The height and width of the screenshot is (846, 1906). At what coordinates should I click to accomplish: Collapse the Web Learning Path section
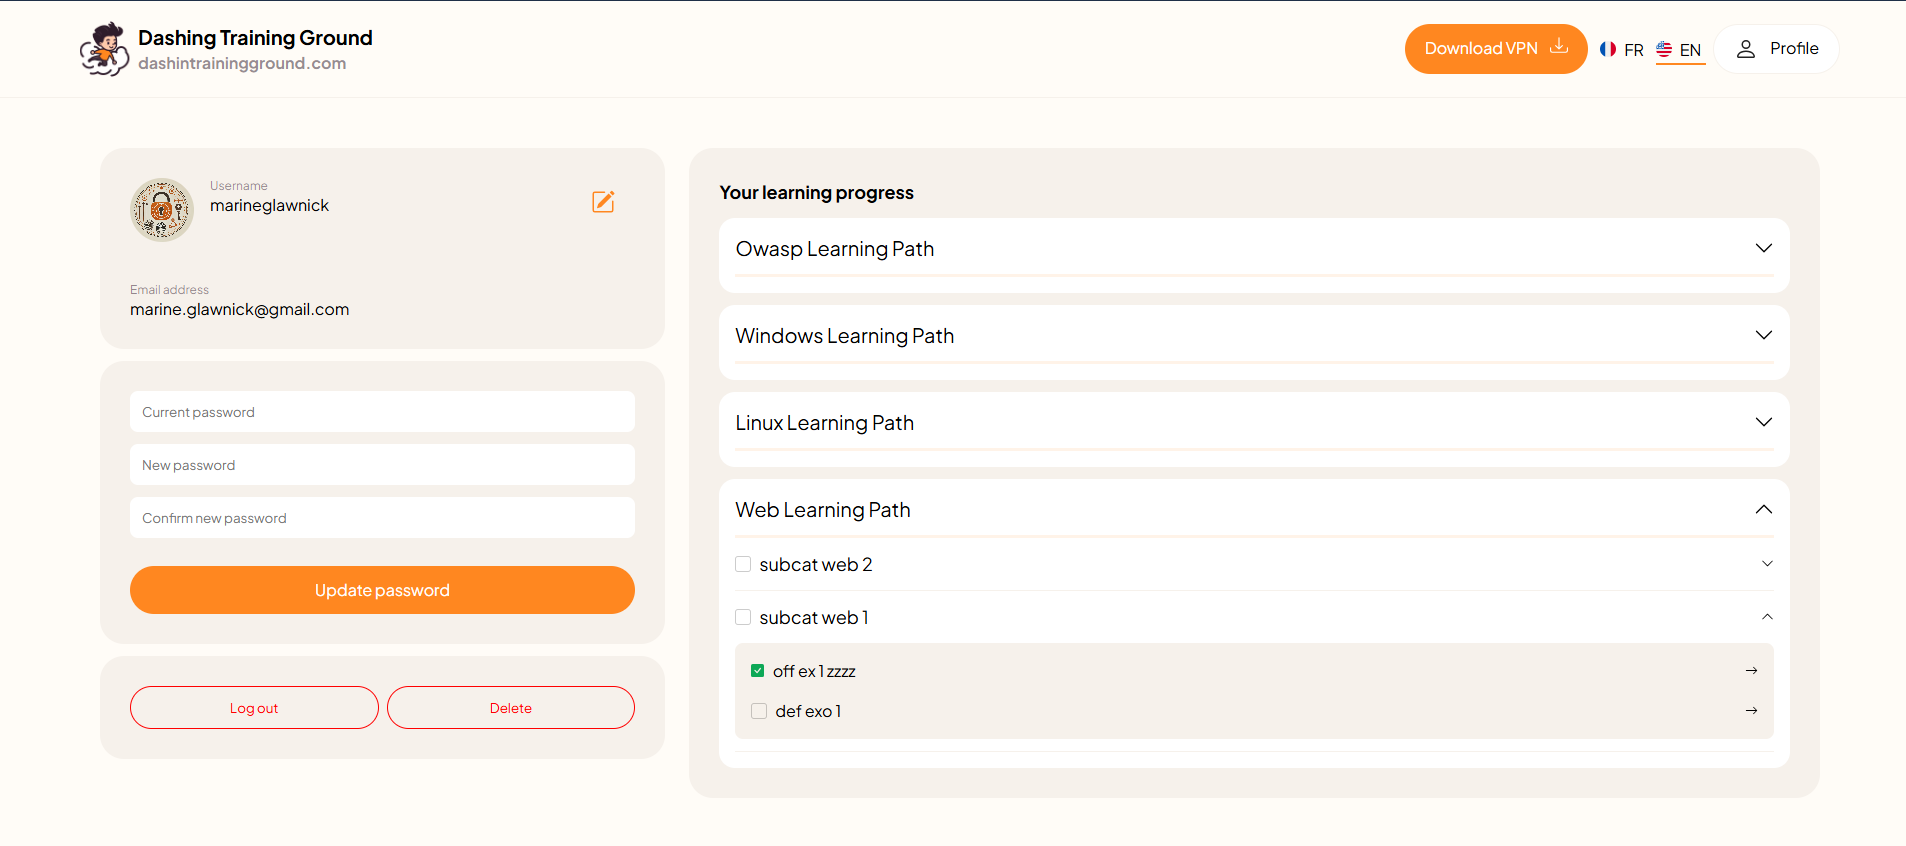point(1763,510)
